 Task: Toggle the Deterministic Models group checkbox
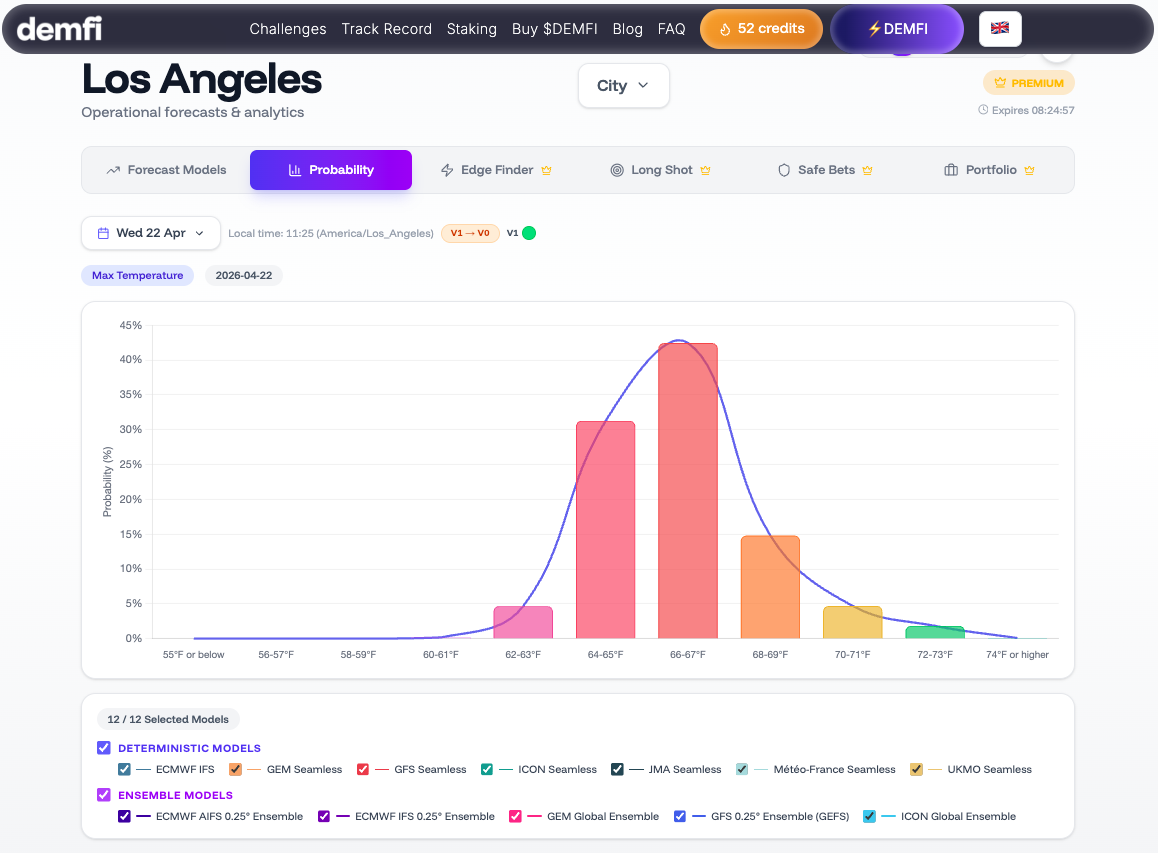coord(104,748)
